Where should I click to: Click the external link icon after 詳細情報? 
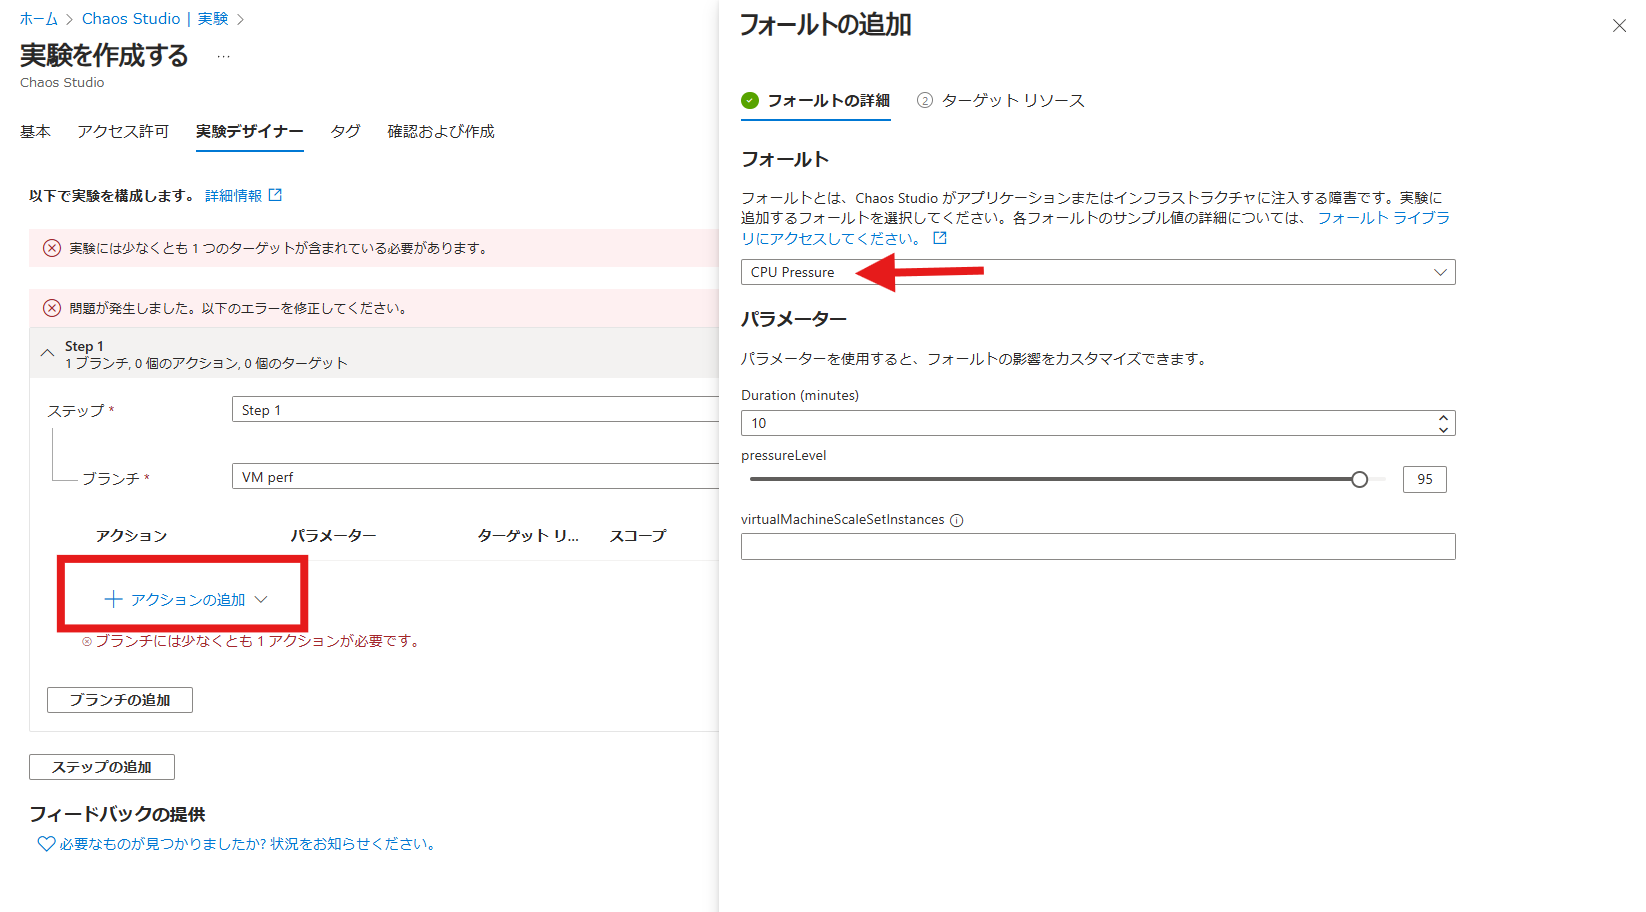coord(275,195)
